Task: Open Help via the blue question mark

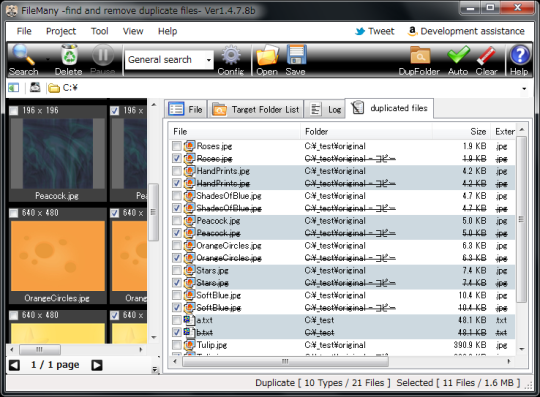Action: pyautogui.click(x=520, y=55)
